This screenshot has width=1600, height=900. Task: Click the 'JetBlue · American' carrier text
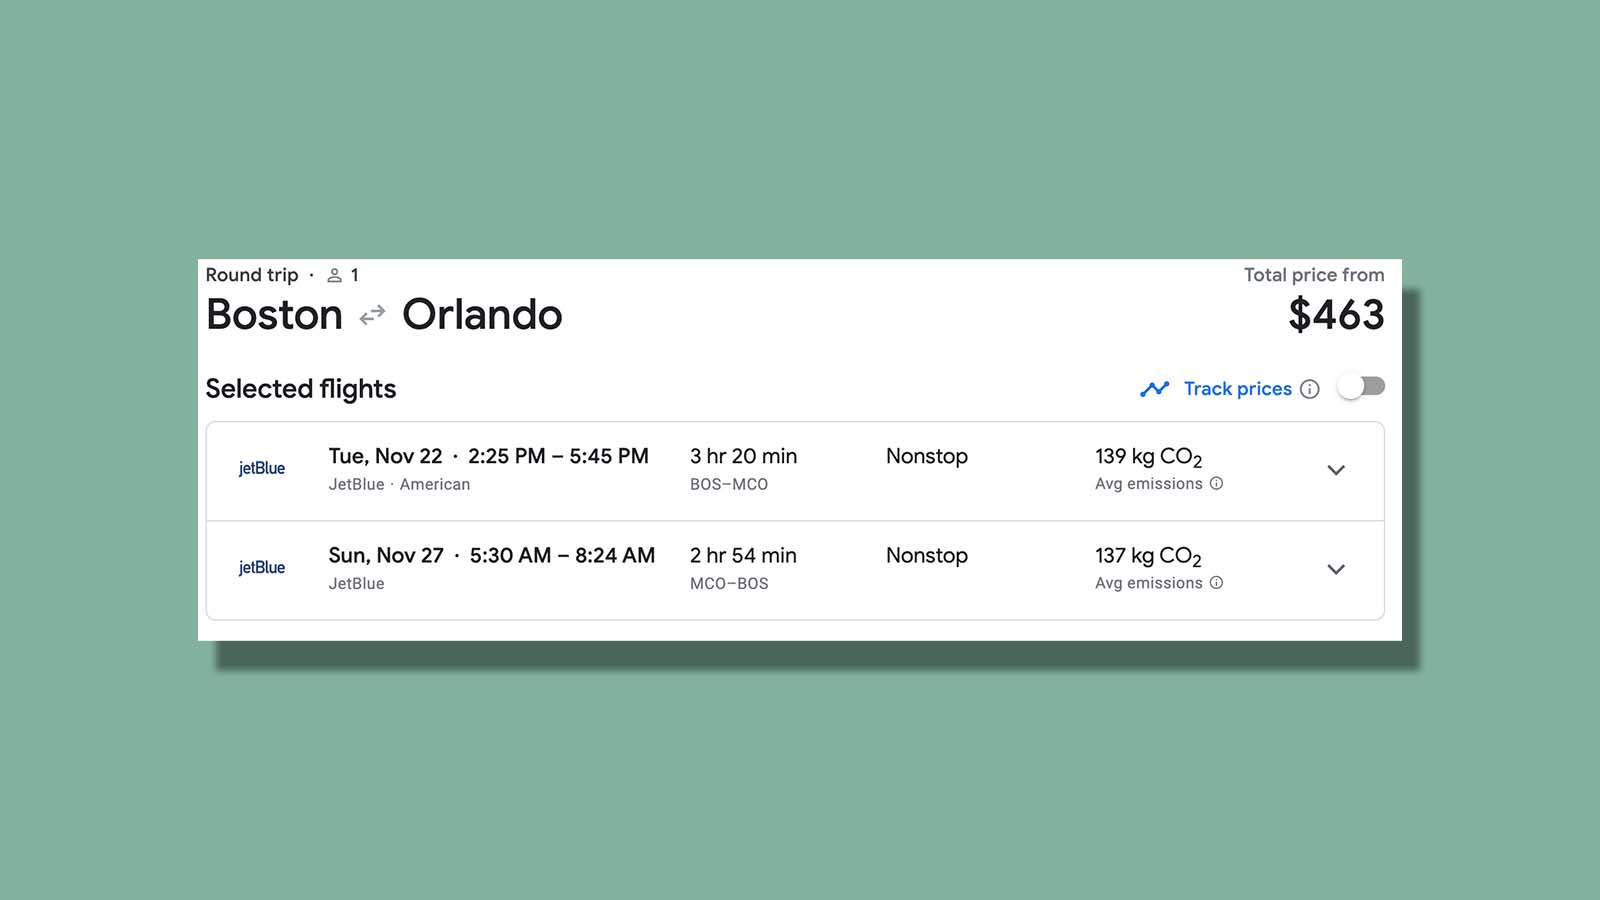tap(399, 484)
